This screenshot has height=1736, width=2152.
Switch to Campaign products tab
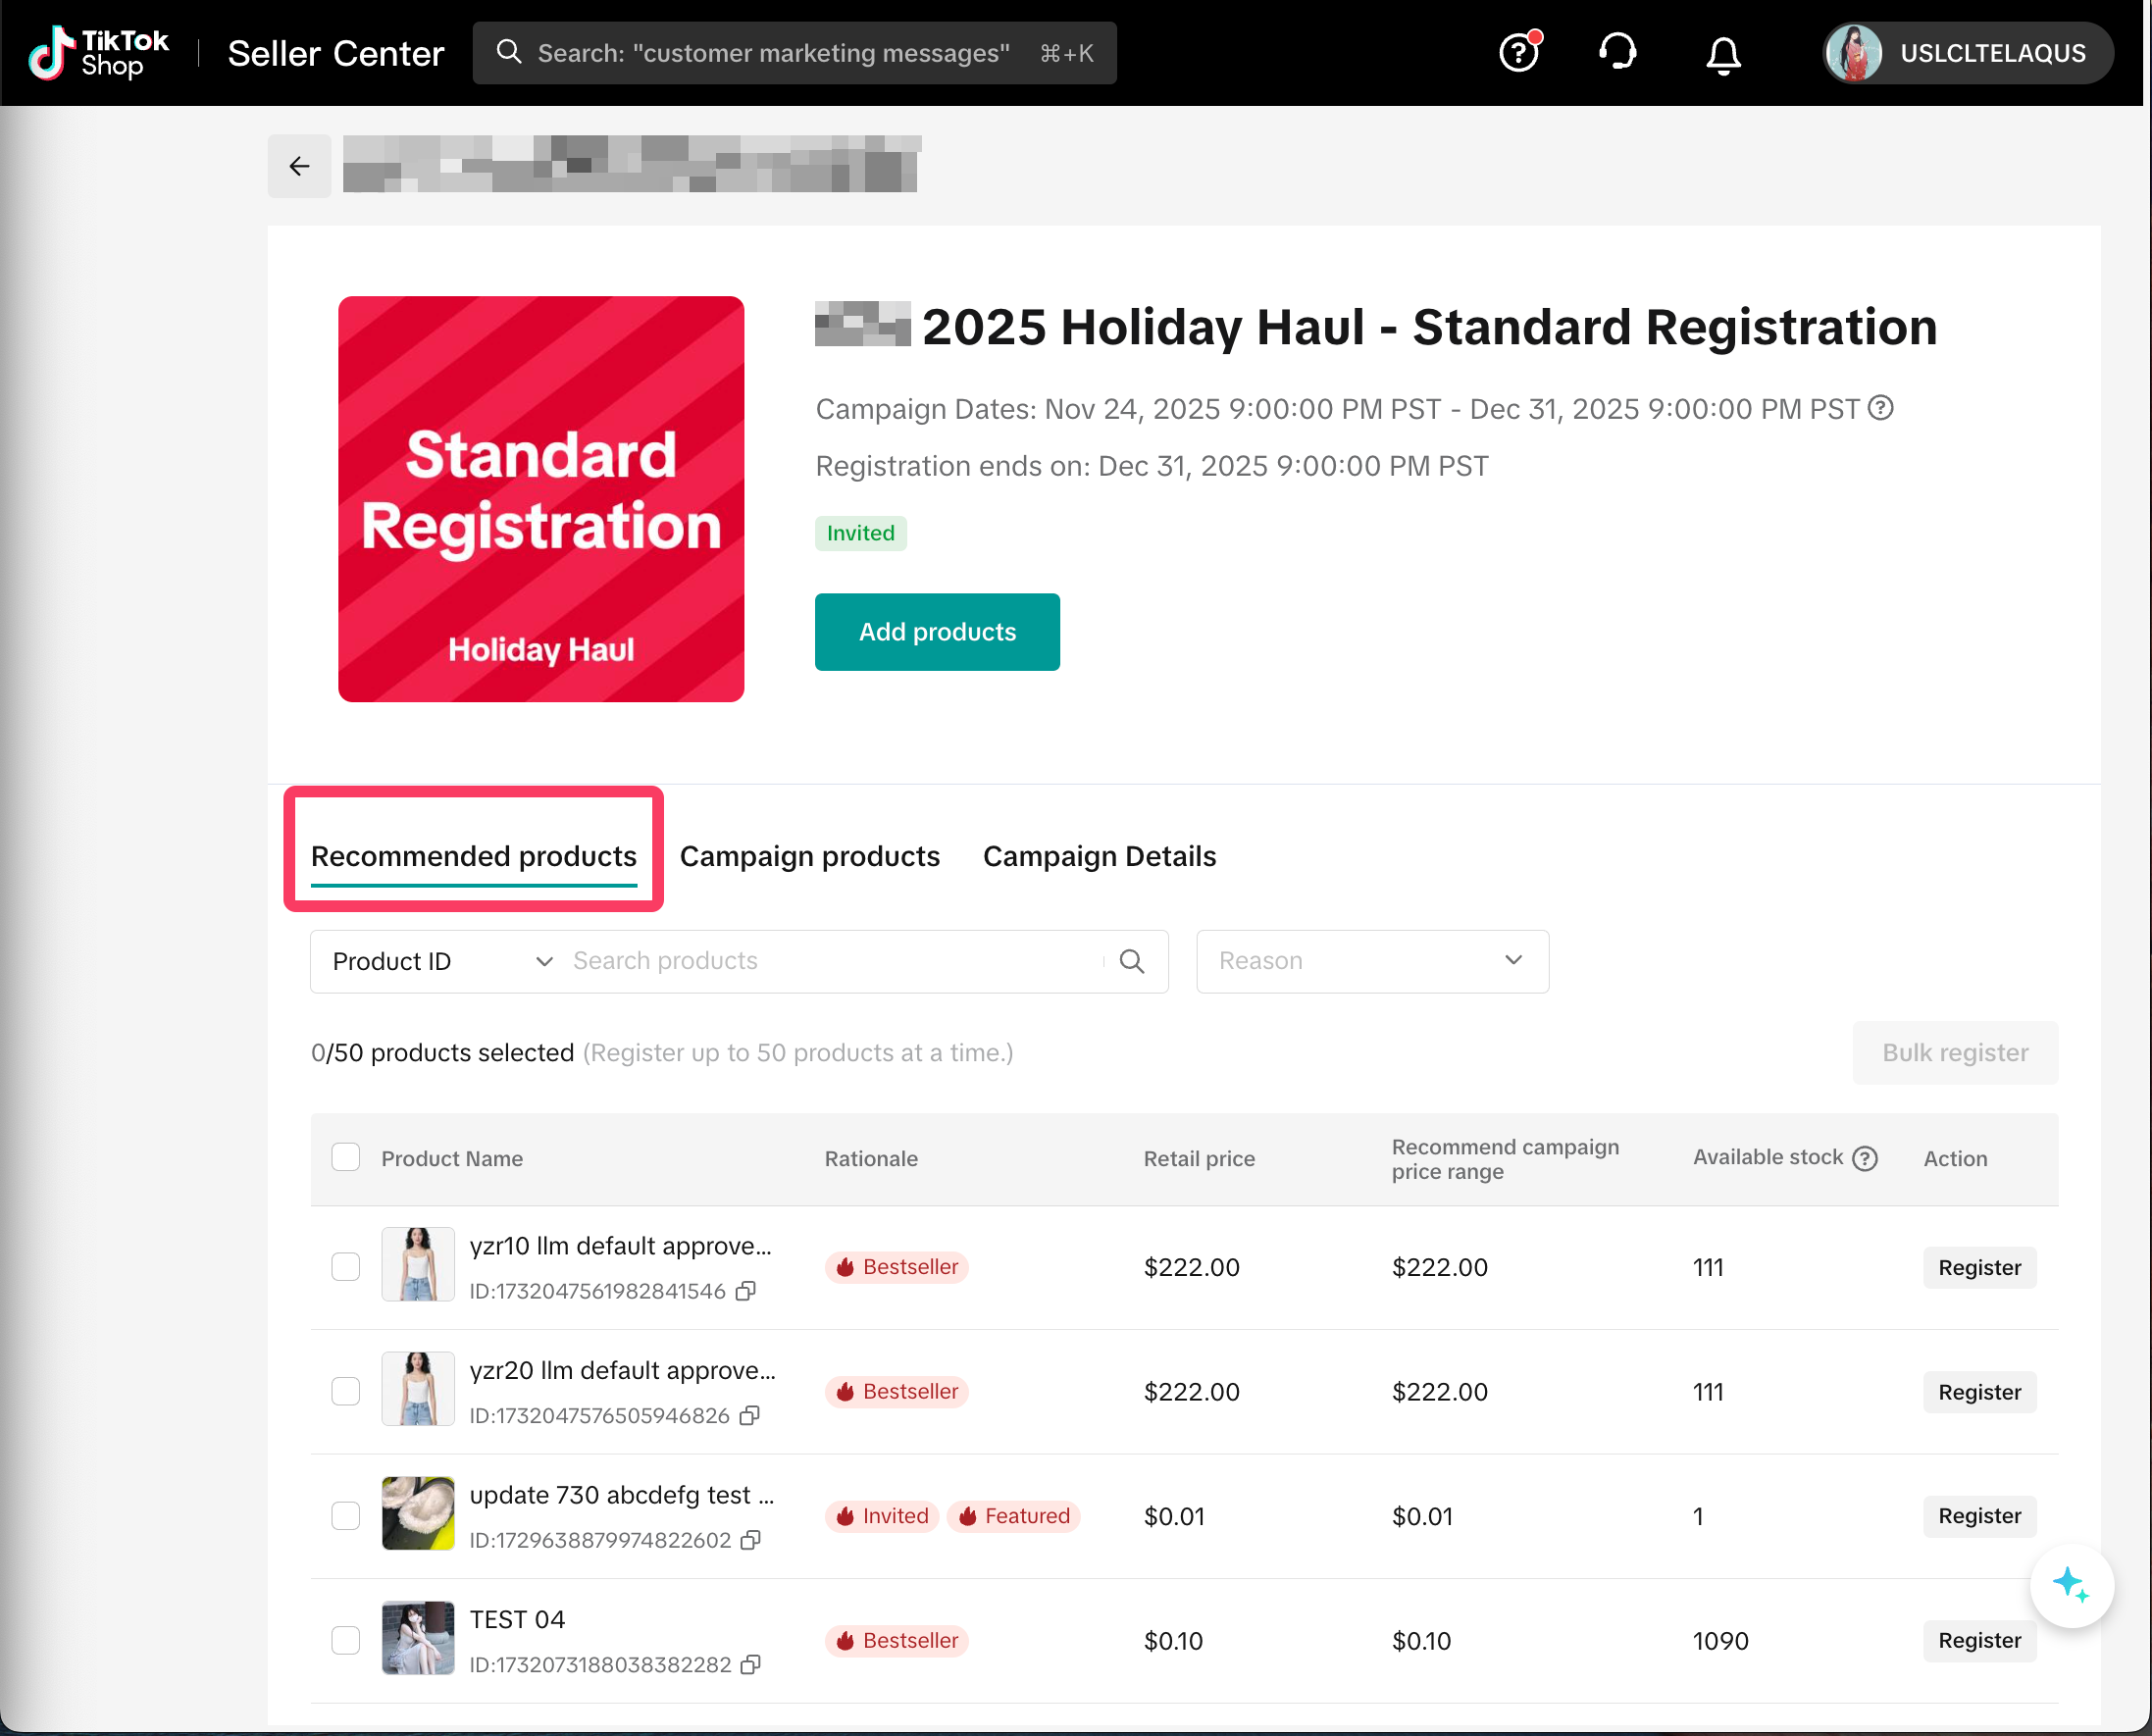[x=809, y=856]
